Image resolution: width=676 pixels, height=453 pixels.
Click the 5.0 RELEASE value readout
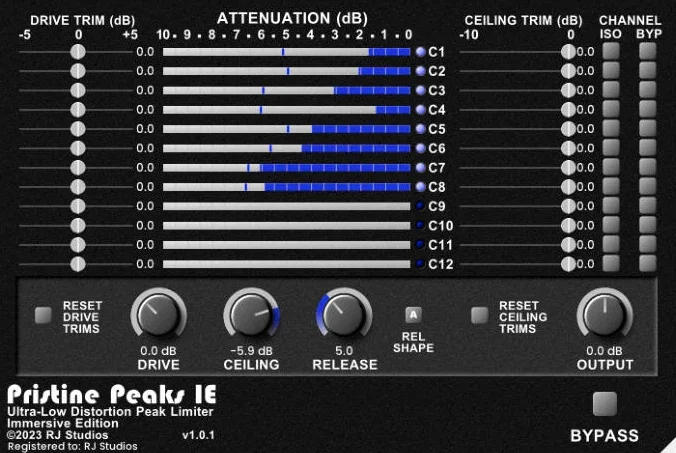tap(344, 351)
